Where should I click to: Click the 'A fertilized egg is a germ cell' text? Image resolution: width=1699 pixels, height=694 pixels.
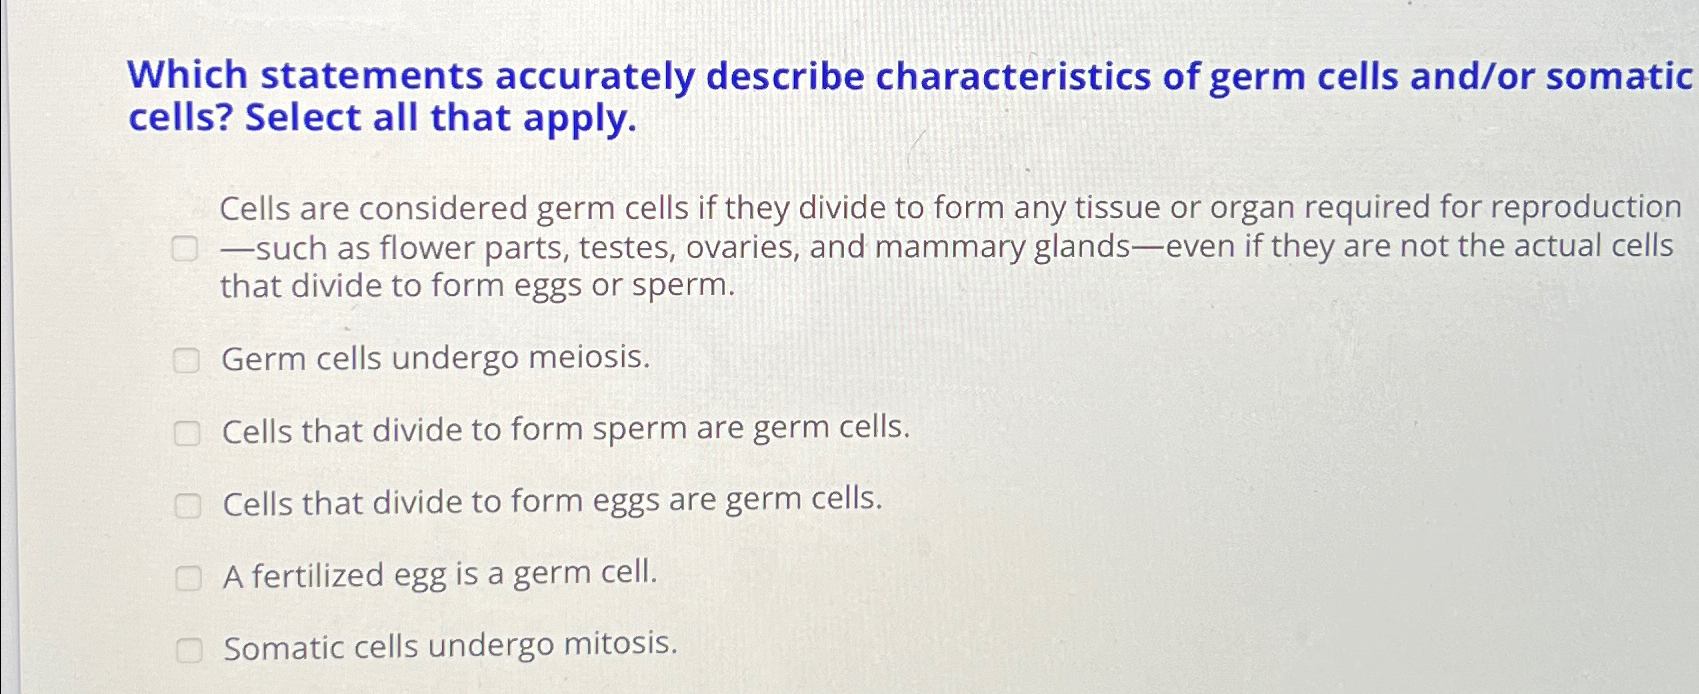(x=440, y=573)
